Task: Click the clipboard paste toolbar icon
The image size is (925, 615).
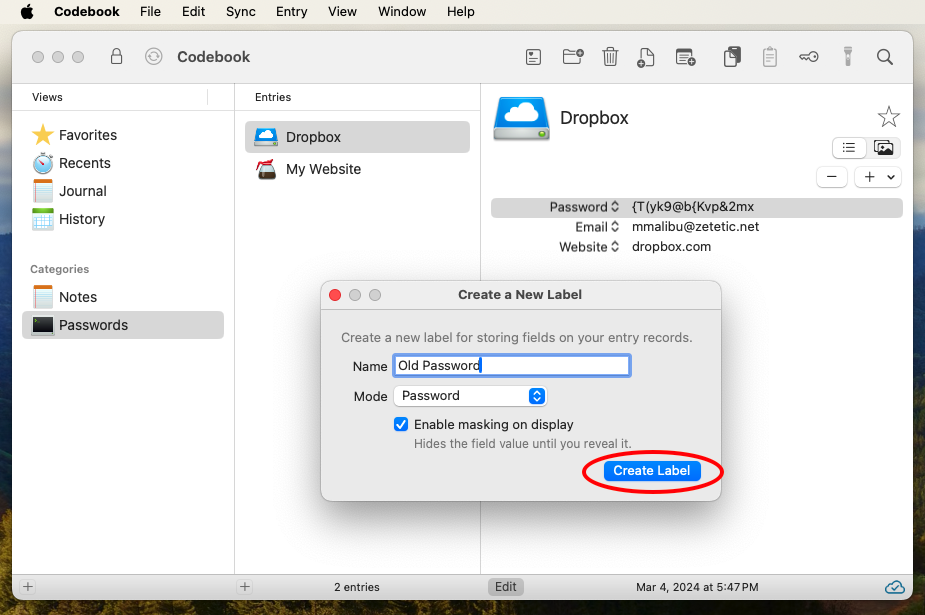Action: tap(770, 57)
